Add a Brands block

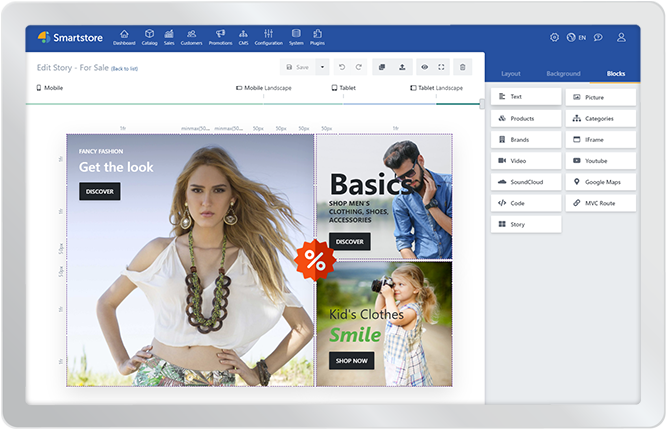526,139
